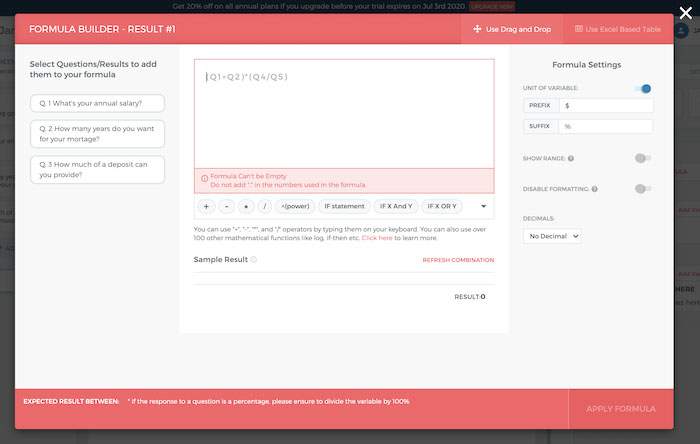Viewport: 700px width, 444px height.
Task: Click REFRESH COMBINATION
Action: click(458, 260)
